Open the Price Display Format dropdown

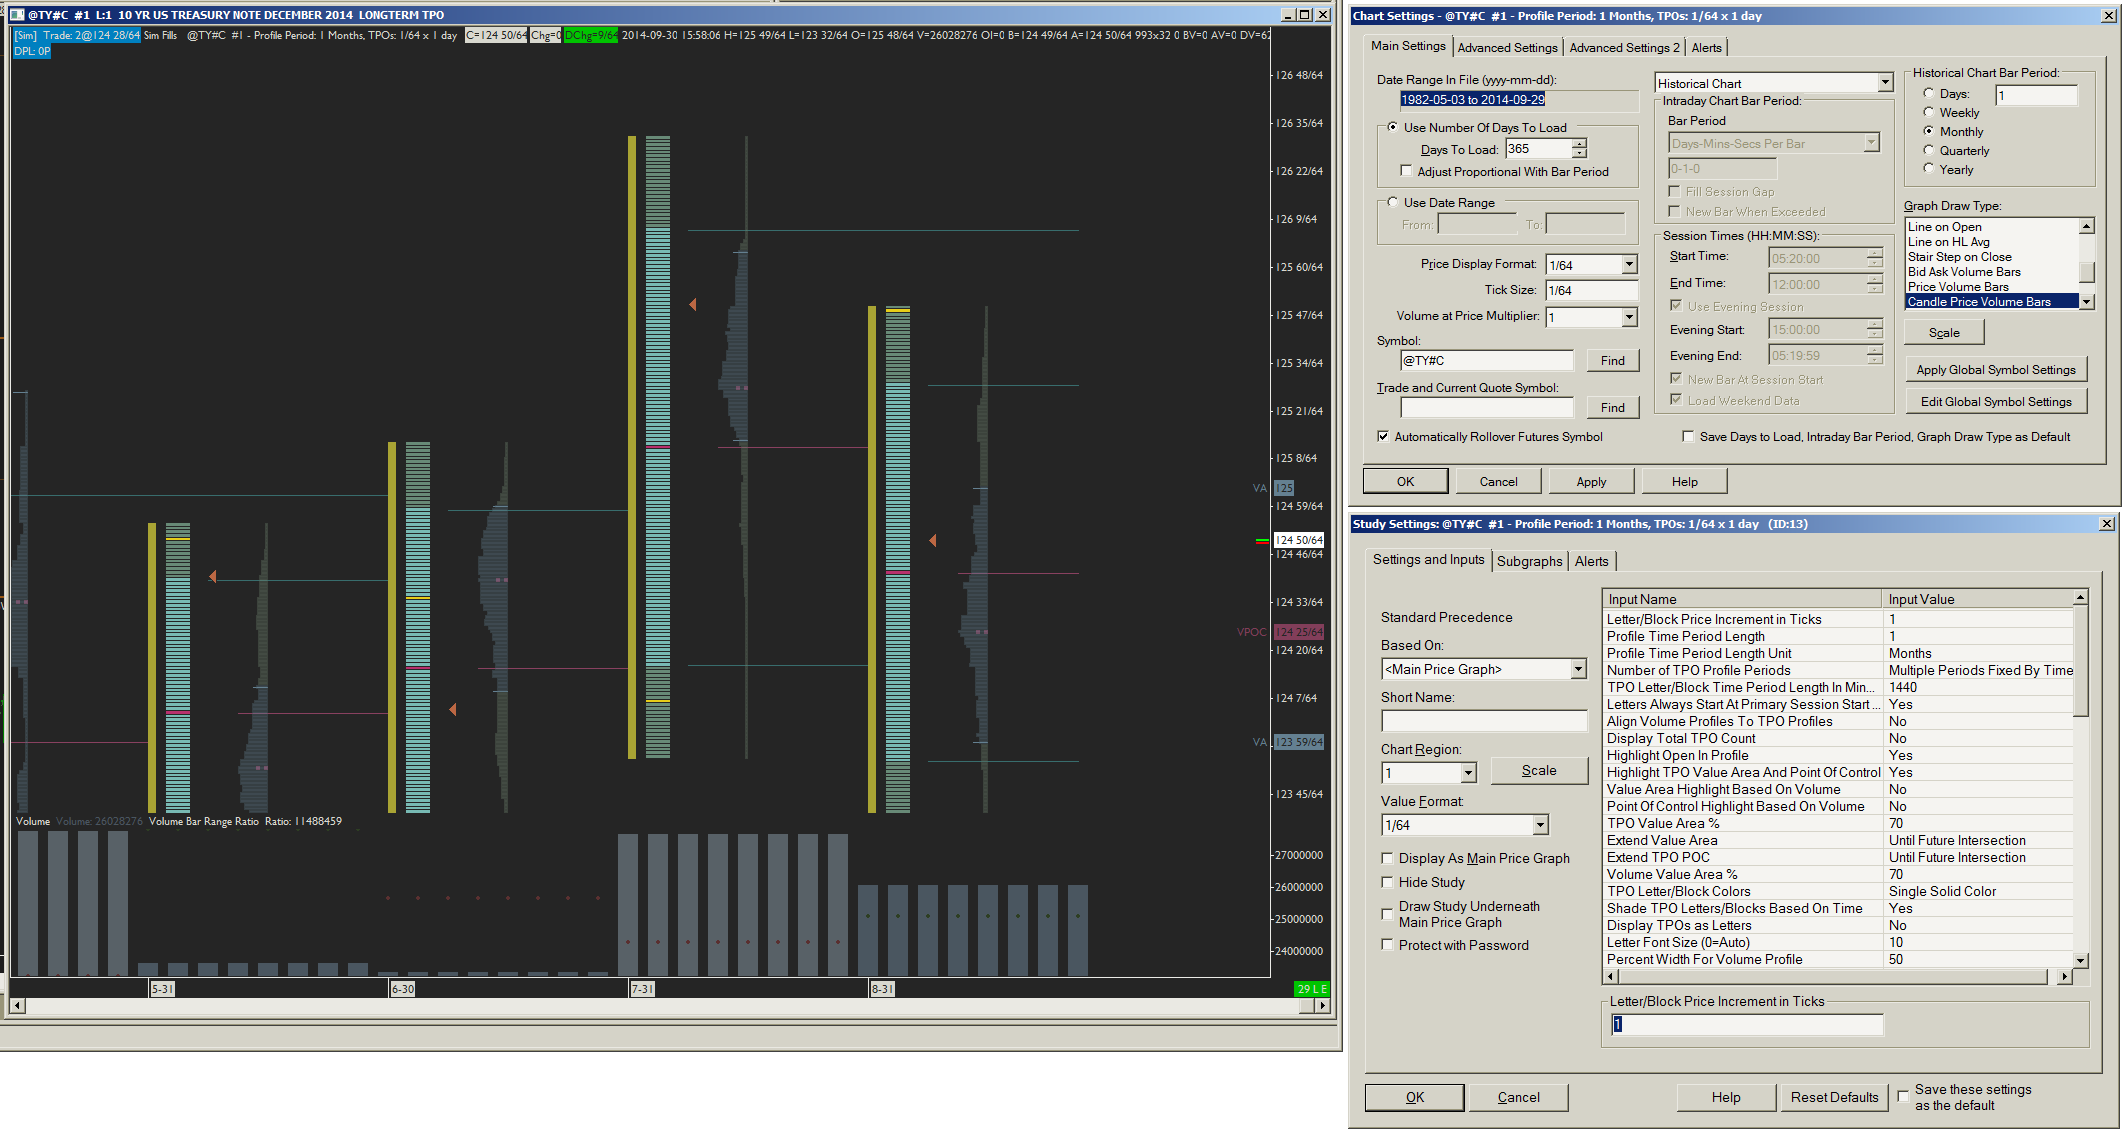tap(1629, 265)
